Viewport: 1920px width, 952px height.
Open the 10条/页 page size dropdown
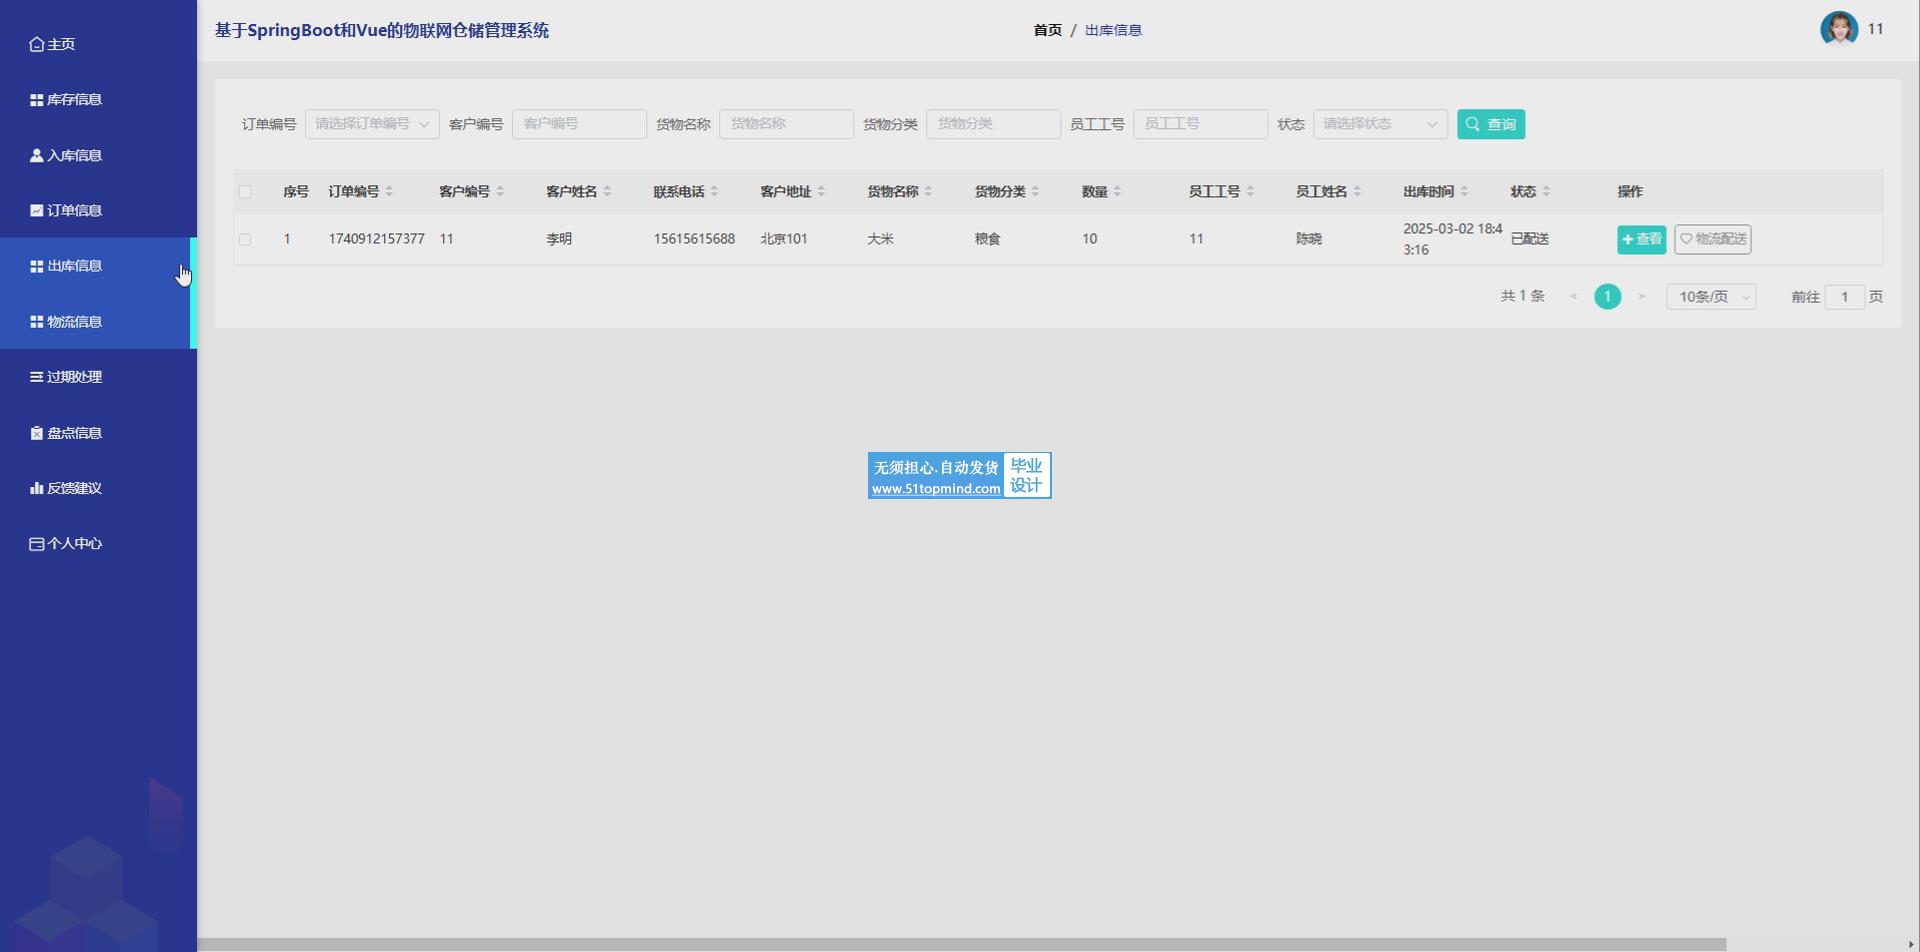click(x=1710, y=297)
